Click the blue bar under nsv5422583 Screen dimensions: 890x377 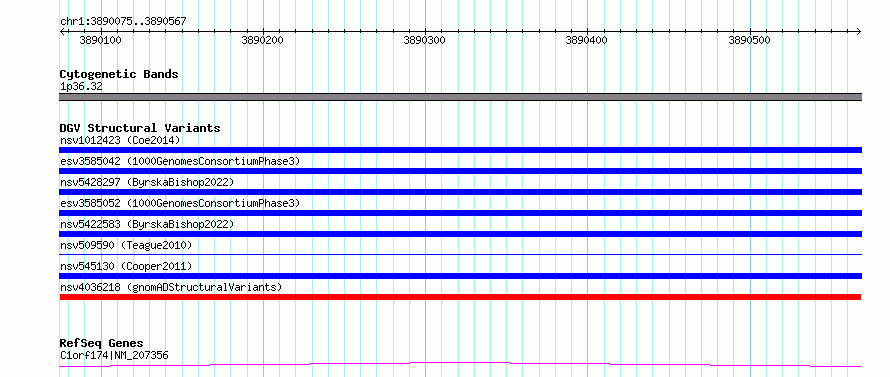click(460, 234)
